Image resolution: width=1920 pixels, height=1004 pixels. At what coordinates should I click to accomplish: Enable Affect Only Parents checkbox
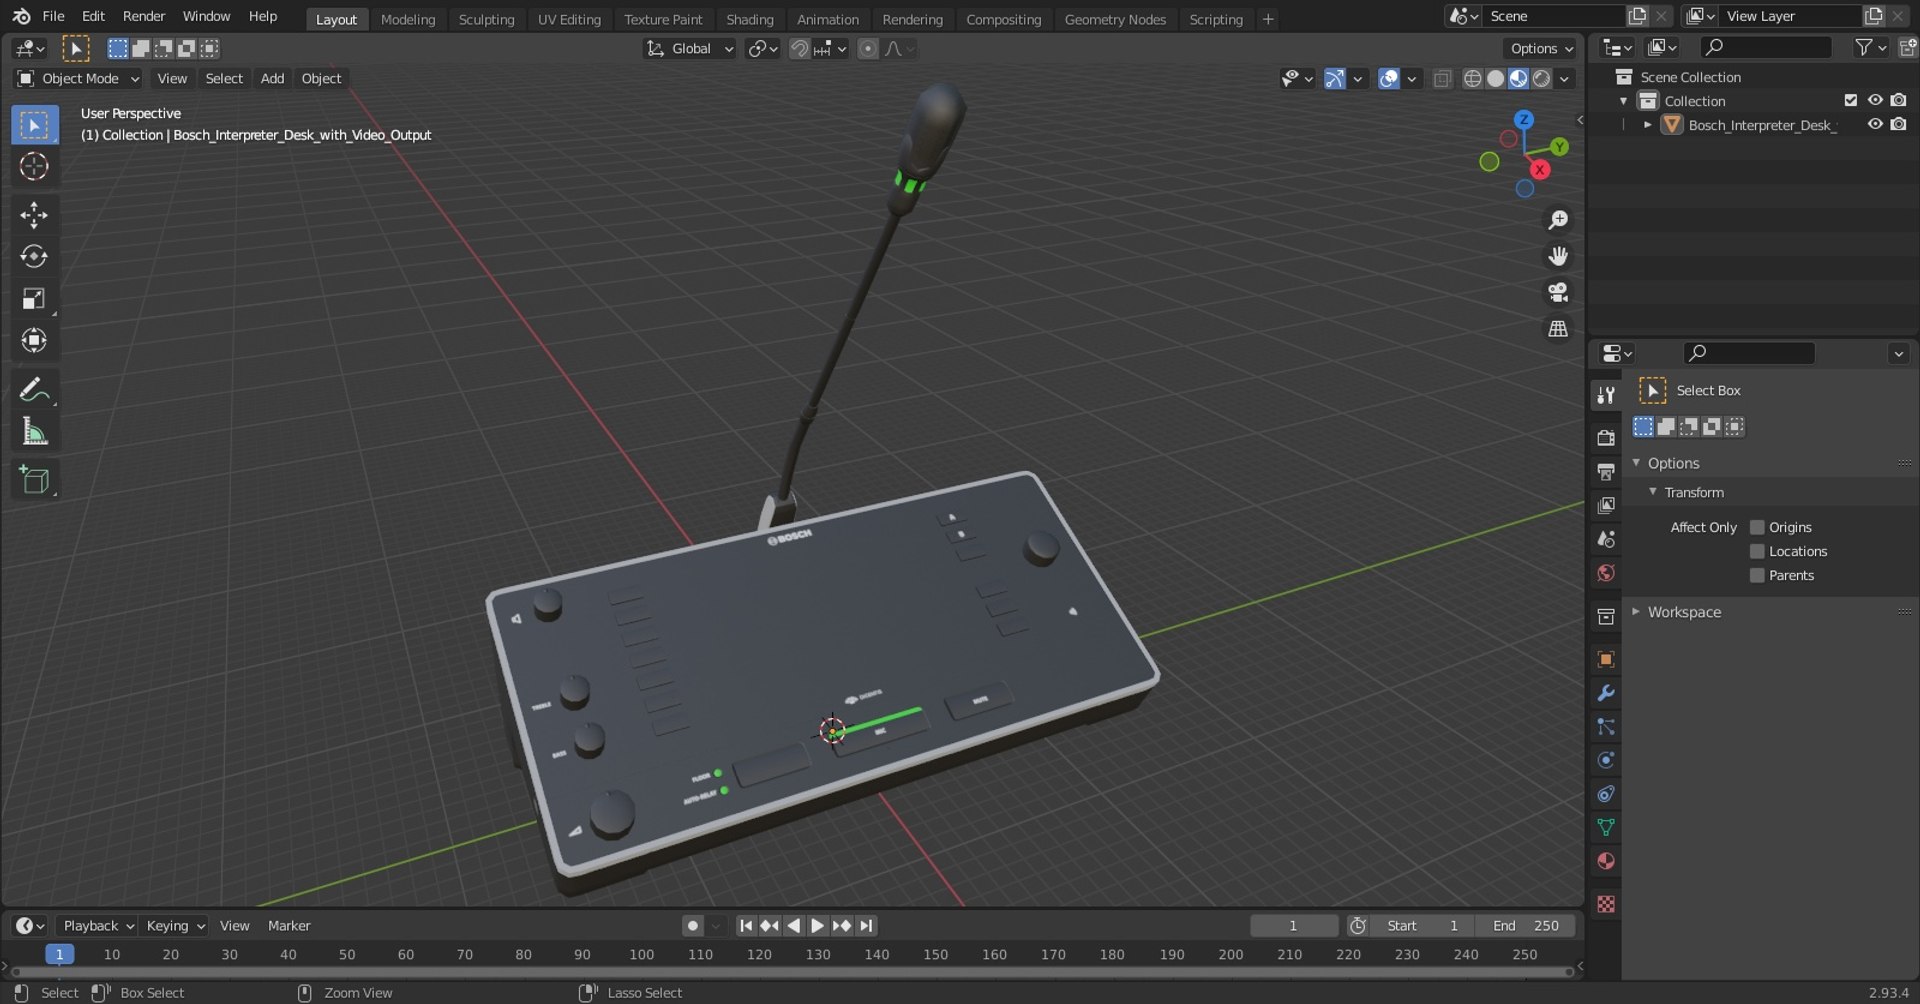[1757, 575]
